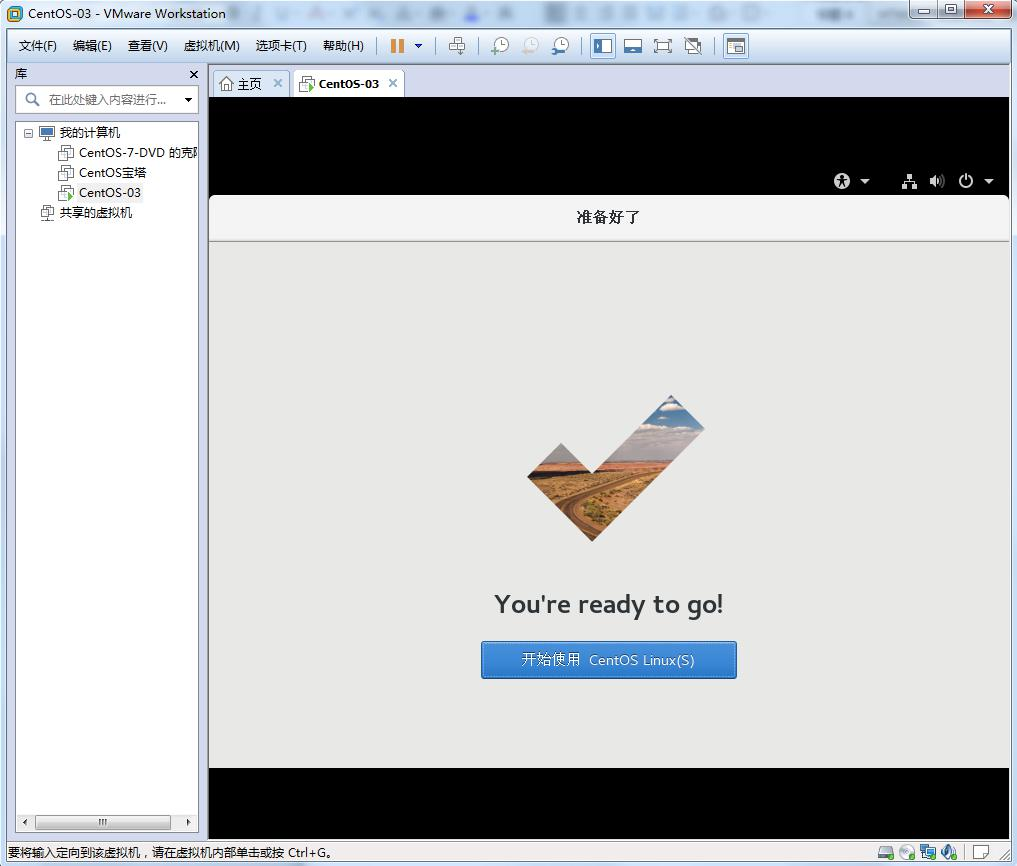Select CentOS-03 in the library tree

110,193
